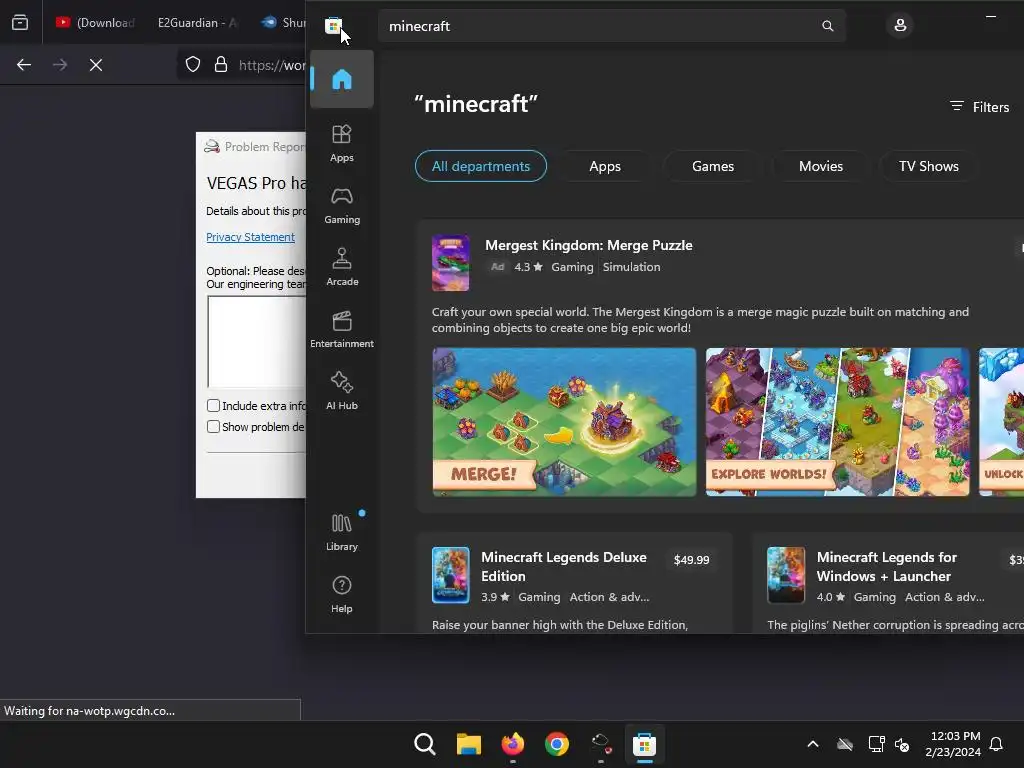Click the network display tray icon
The height and width of the screenshot is (768, 1024).
point(876,744)
